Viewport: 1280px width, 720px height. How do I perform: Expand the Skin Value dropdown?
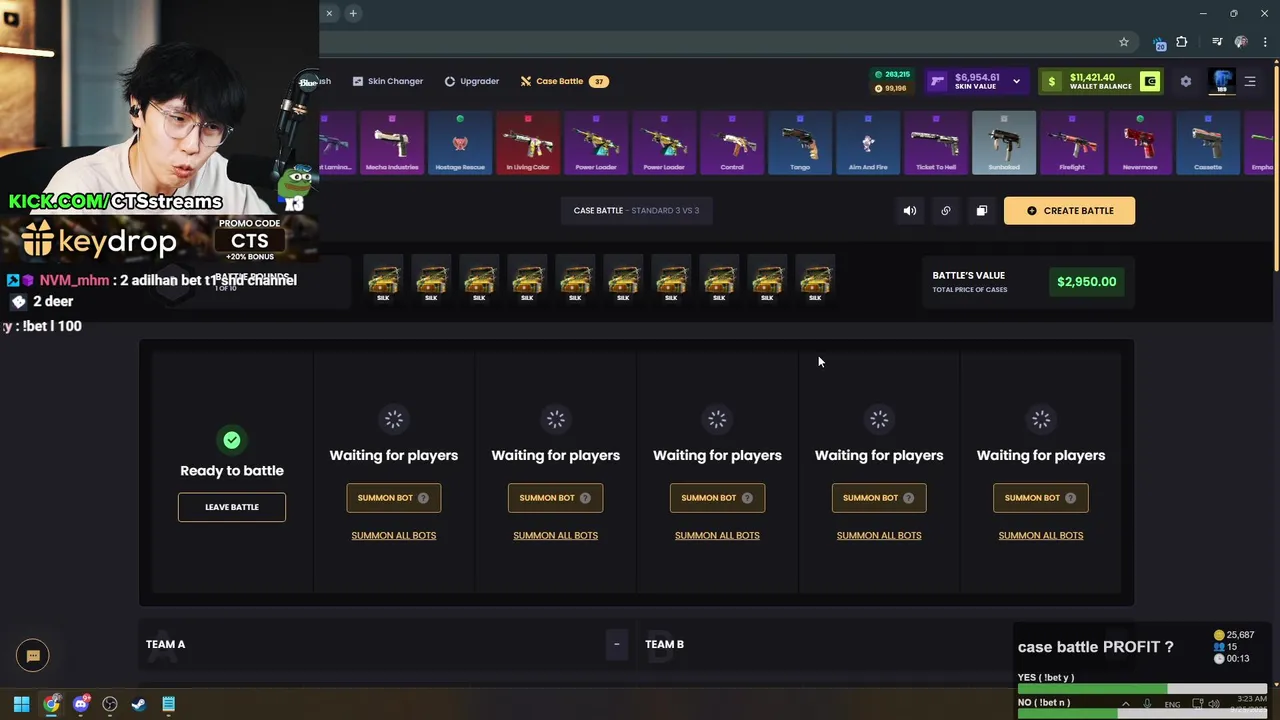[x=1016, y=81]
